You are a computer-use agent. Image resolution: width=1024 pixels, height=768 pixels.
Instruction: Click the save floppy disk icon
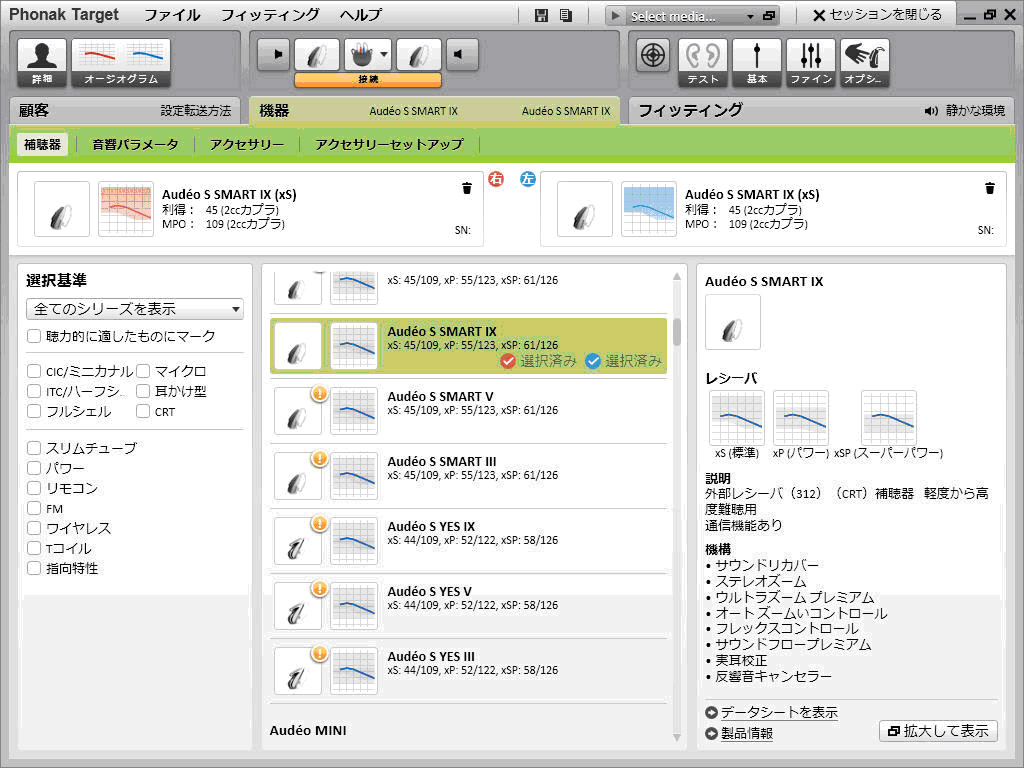pos(541,16)
